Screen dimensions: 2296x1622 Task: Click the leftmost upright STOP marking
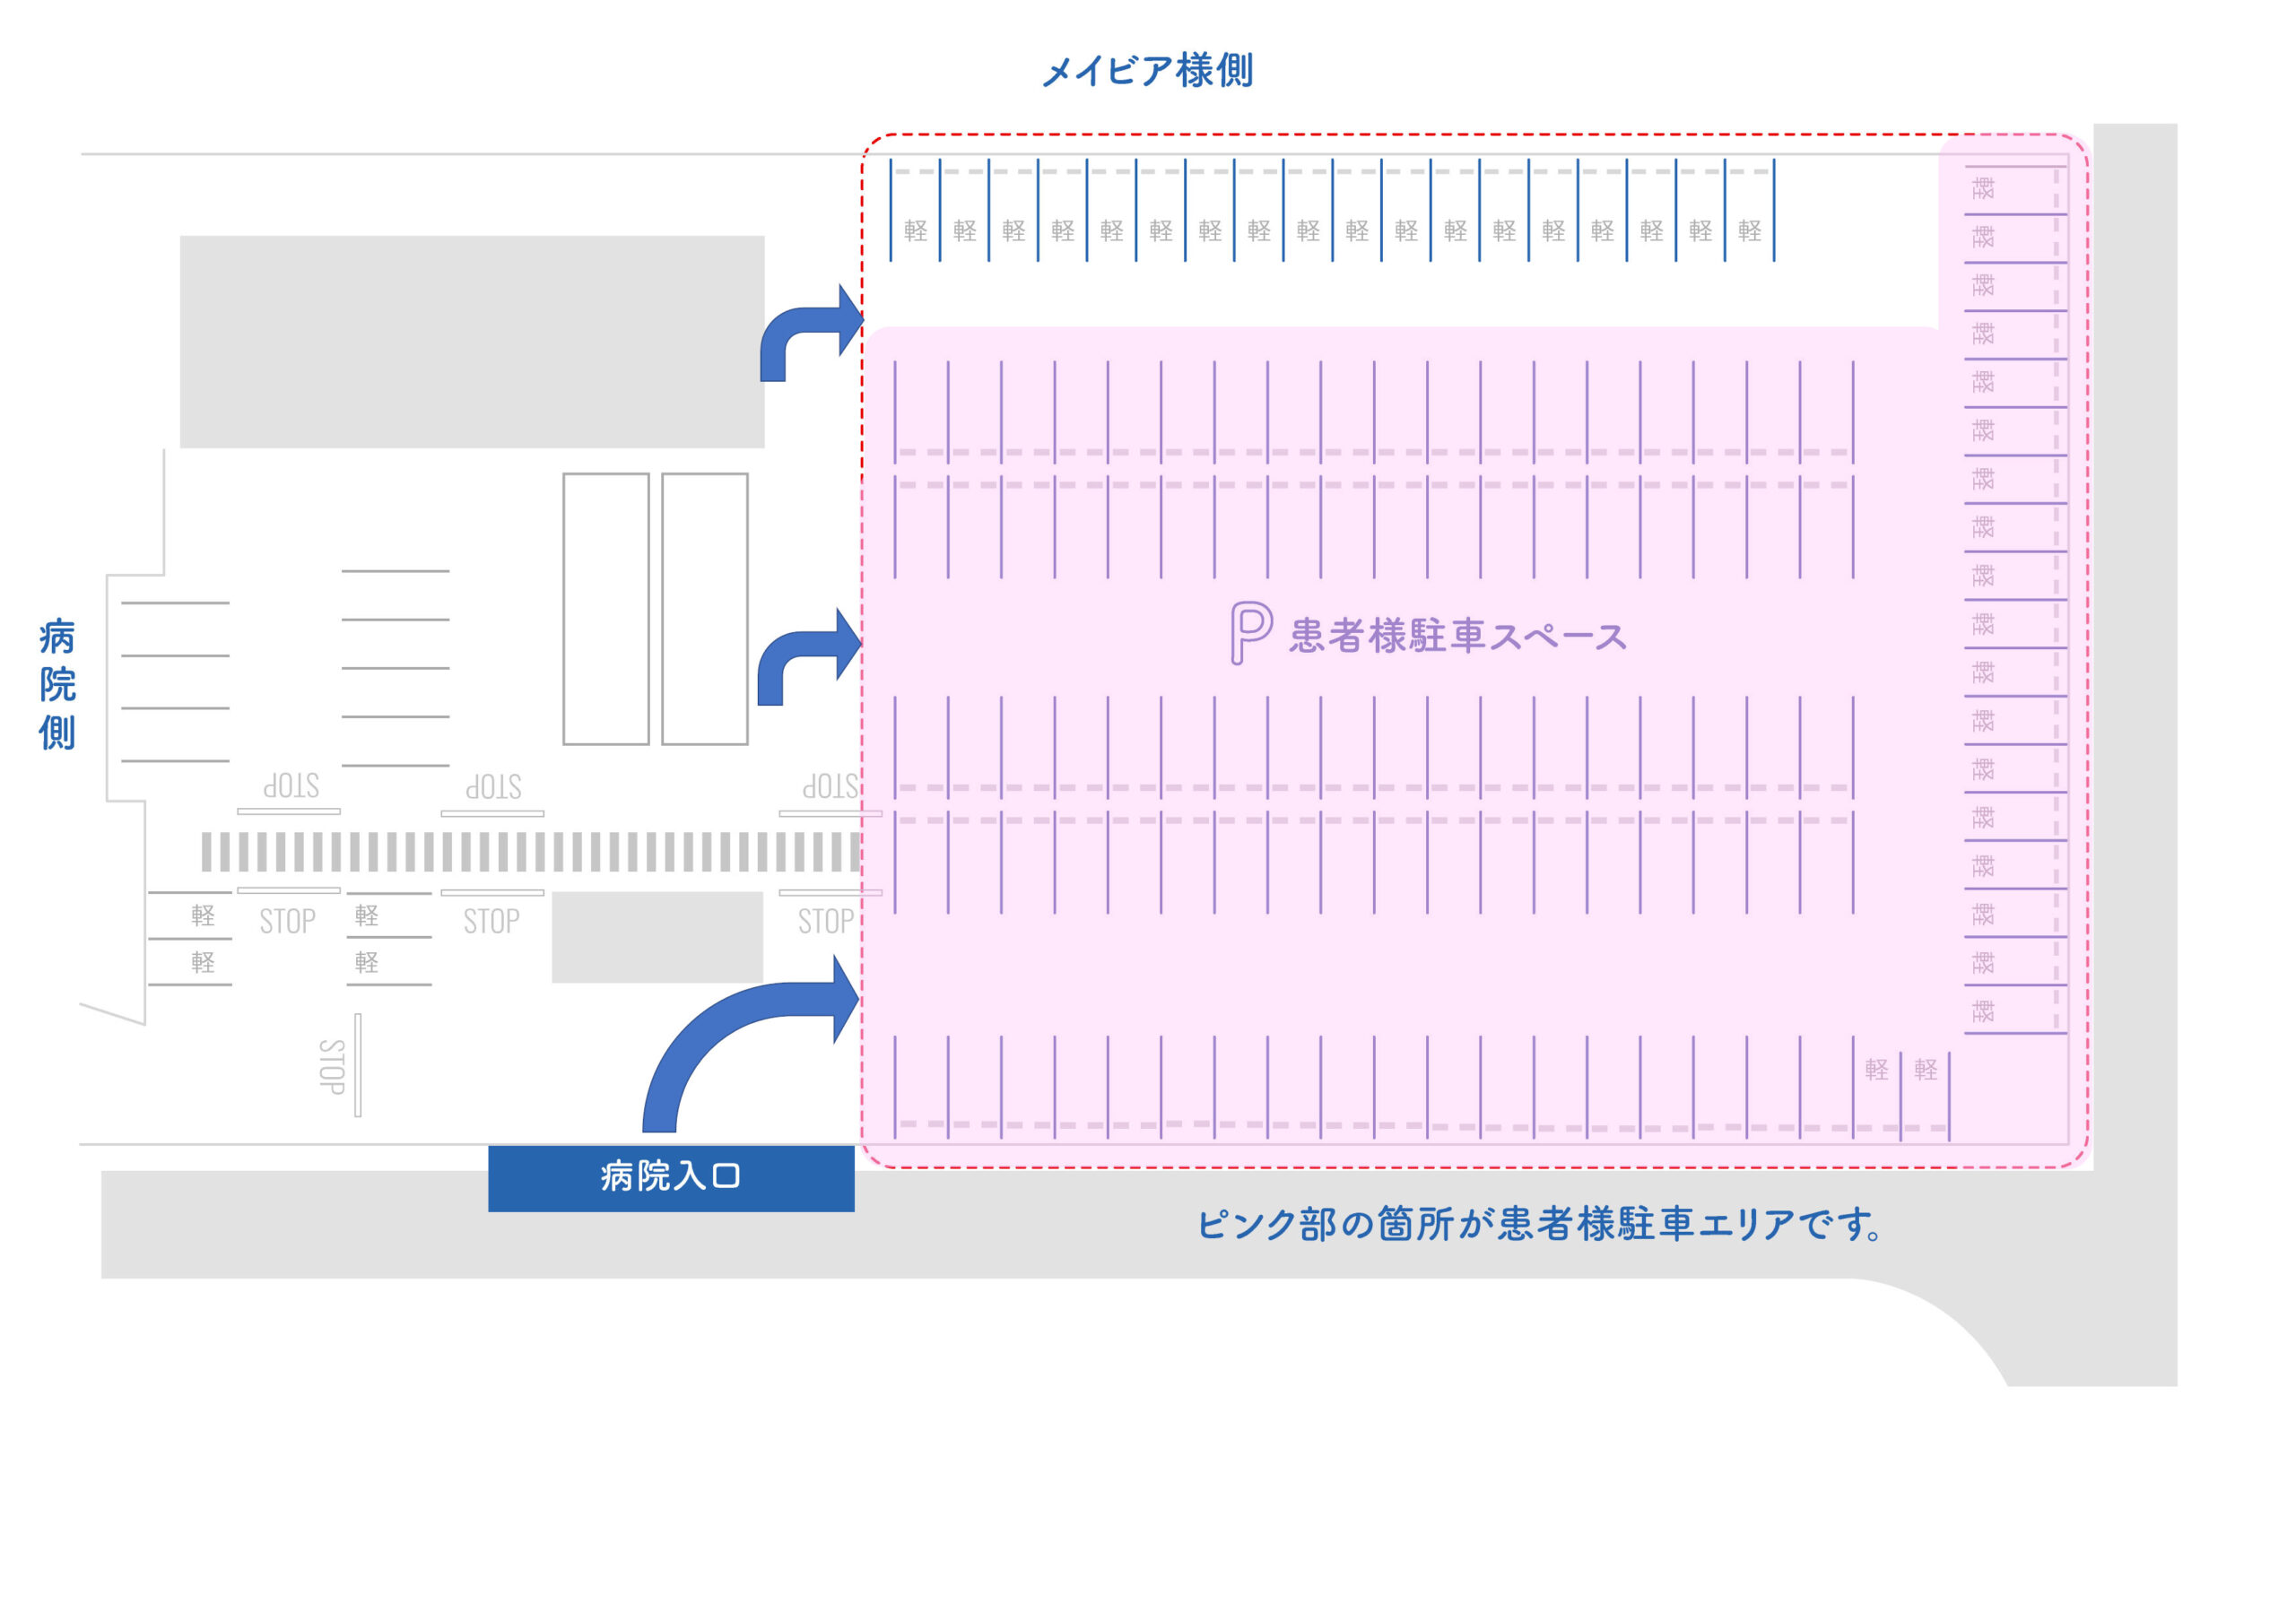287,921
